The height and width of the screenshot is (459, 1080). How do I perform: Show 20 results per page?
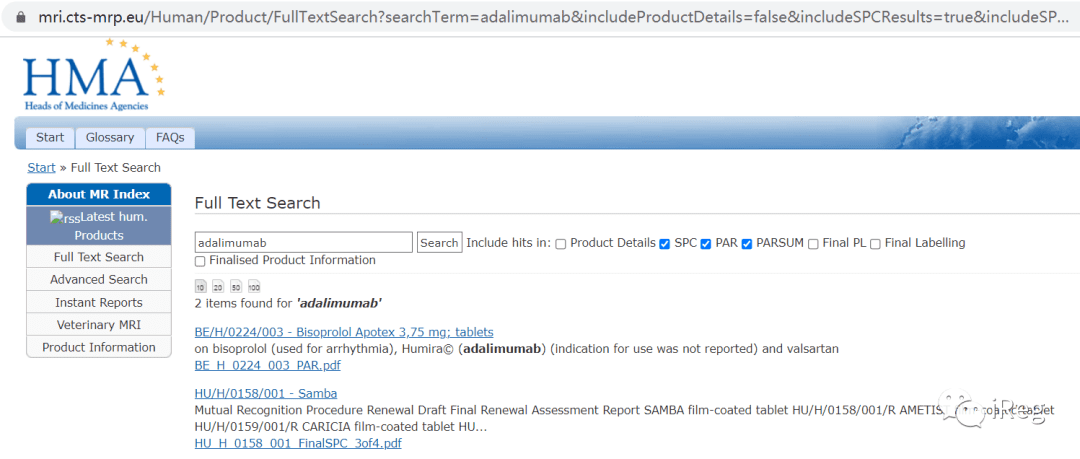pos(218,287)
